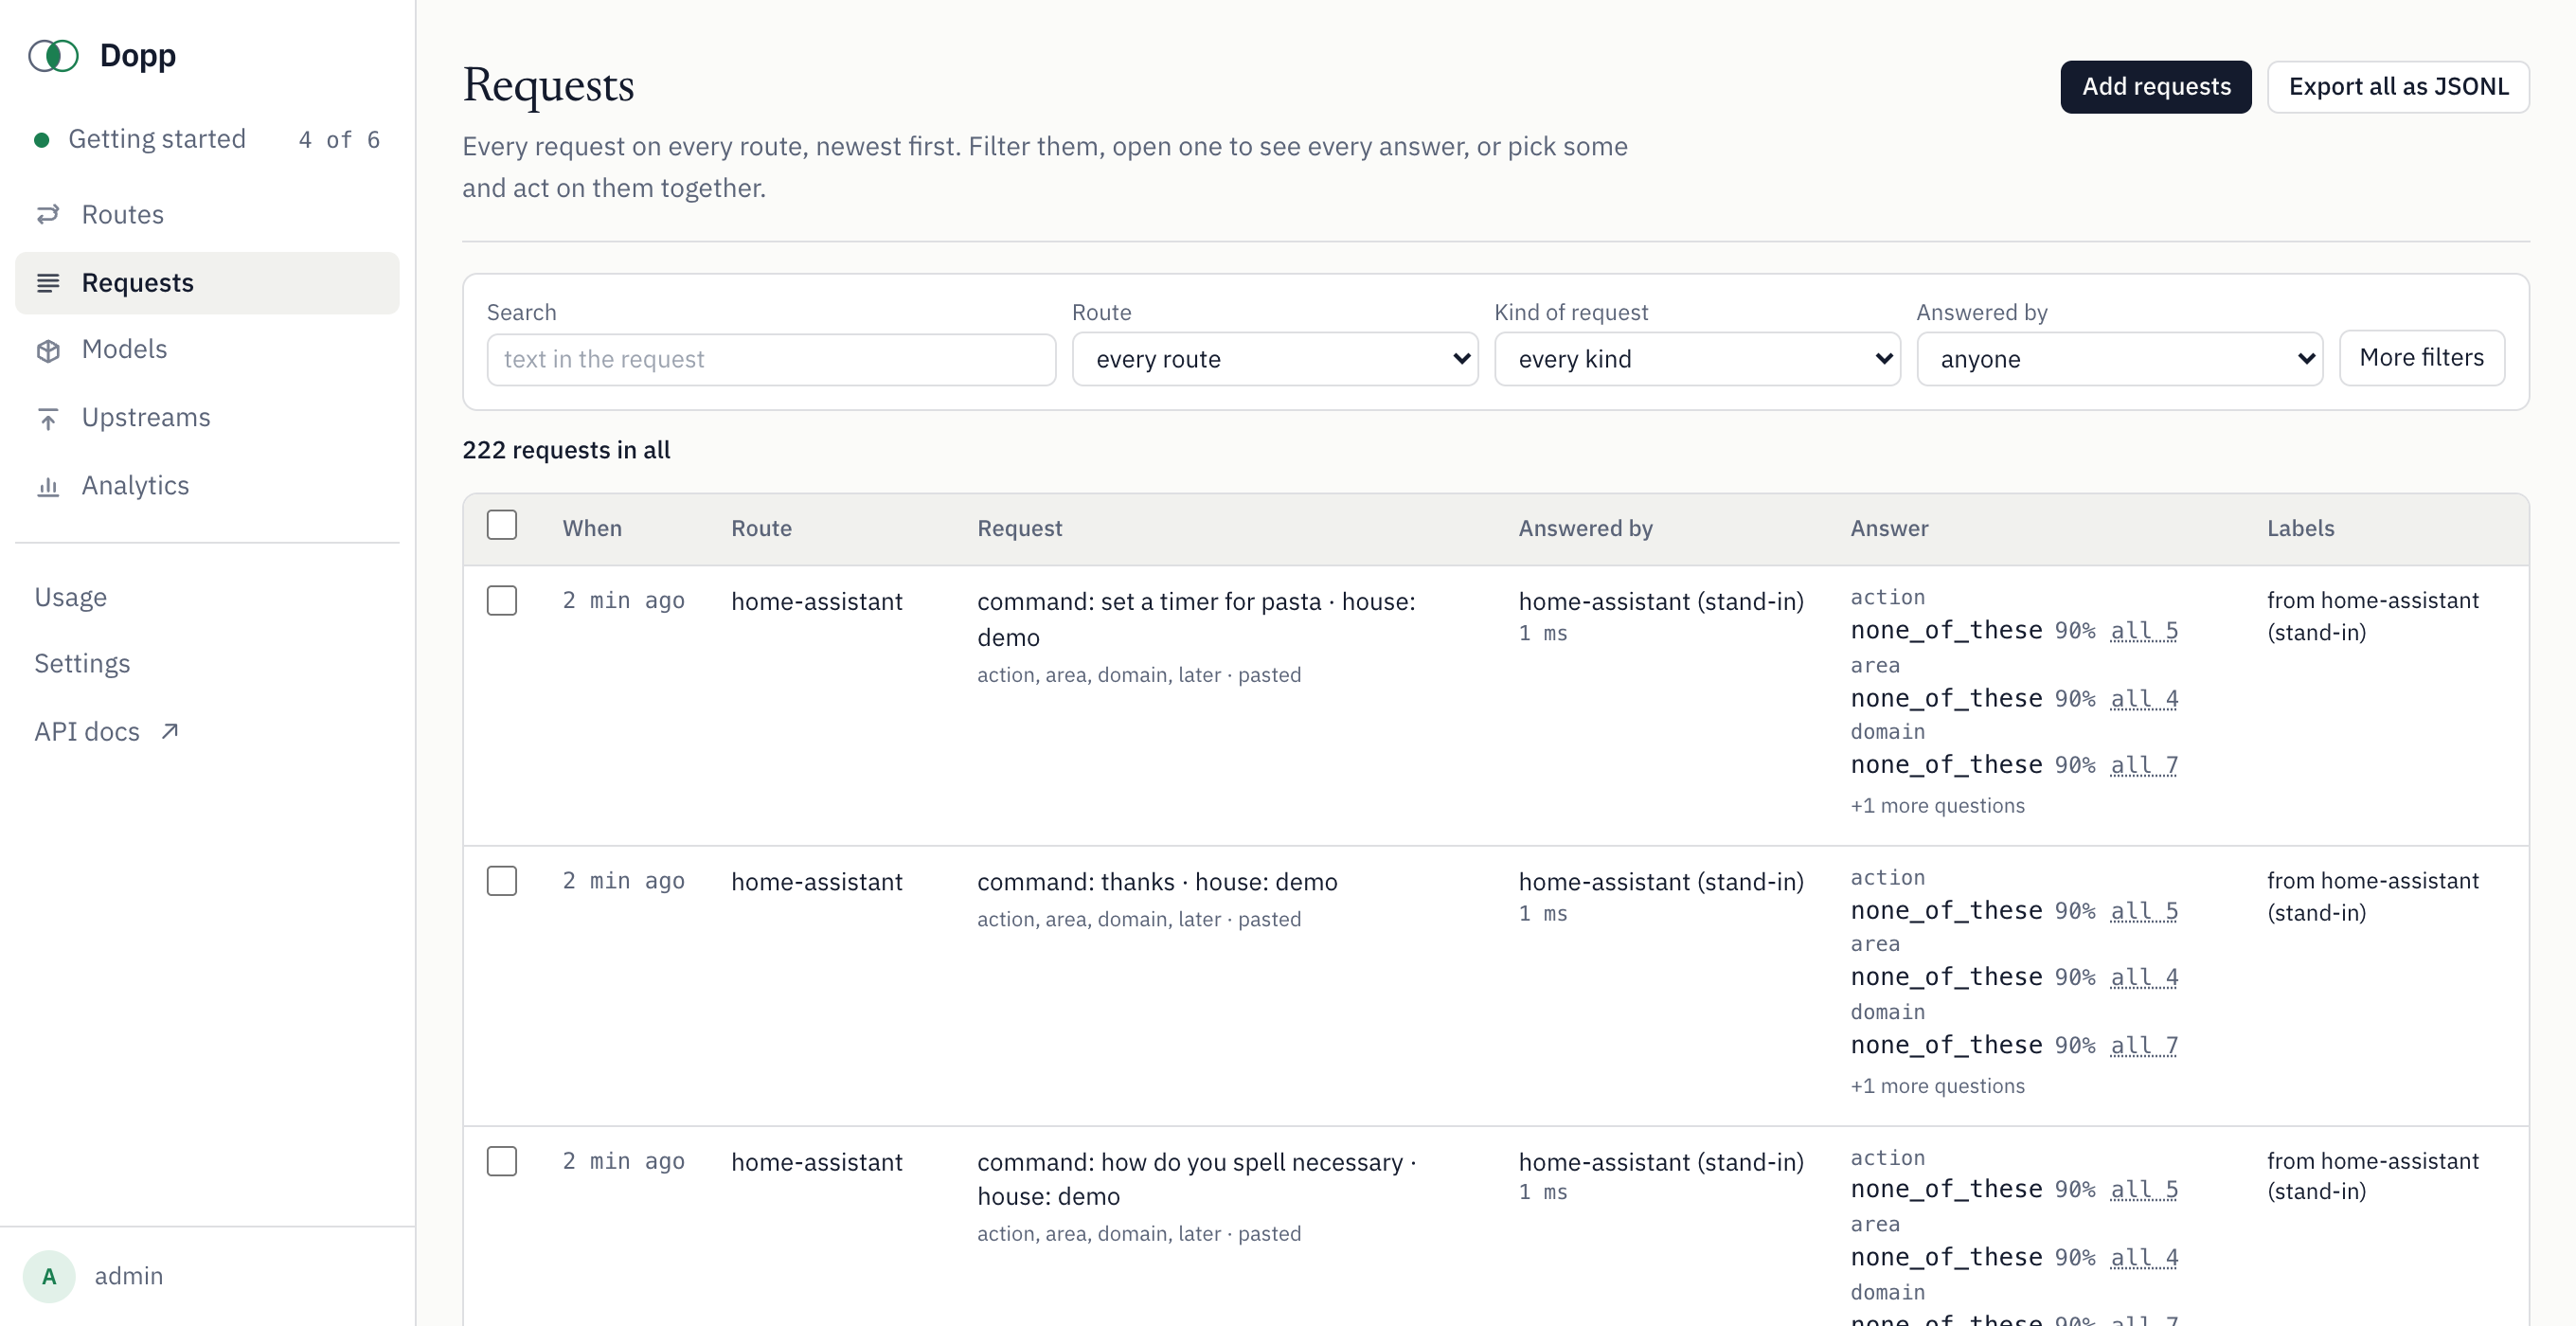This screenshot has width=2576, height=1326.
Task: Click the Routes arrows icon in sidebar
Action: click(x=48, y=215)
